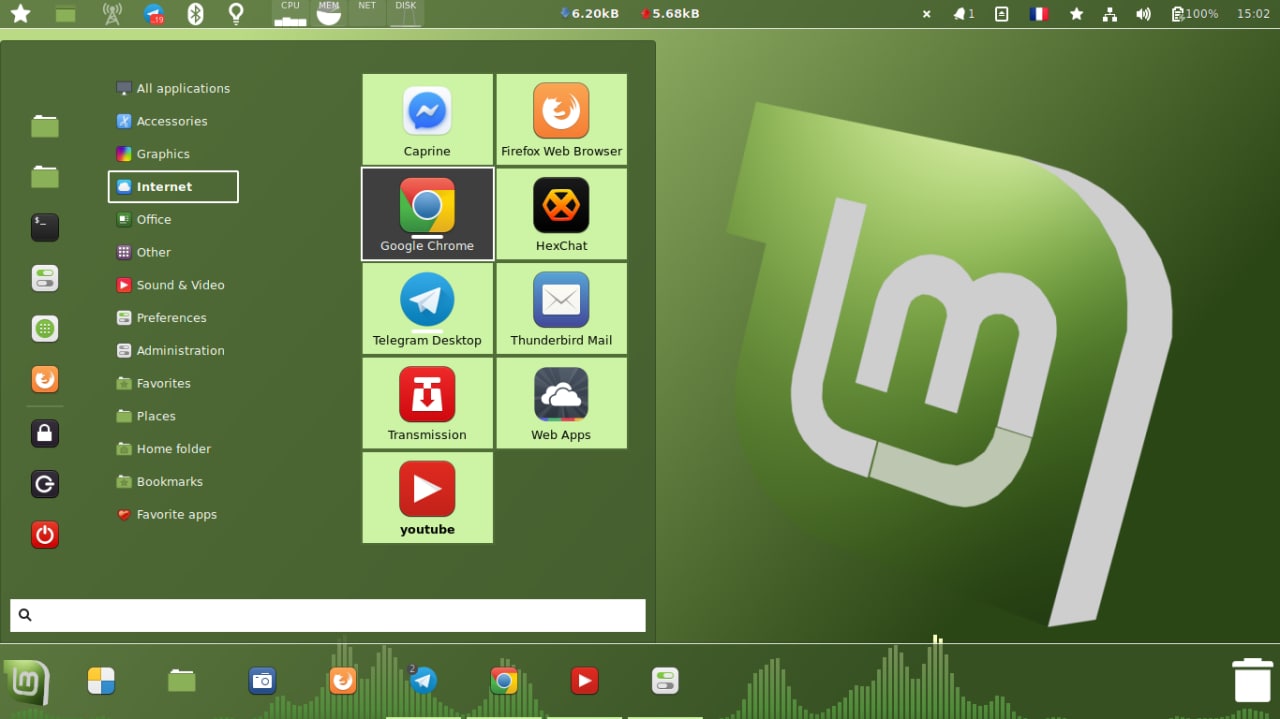This screenshot has height=719, width=1280.
Task: Launch Transmission torrent client
Action: coord(427,403)
